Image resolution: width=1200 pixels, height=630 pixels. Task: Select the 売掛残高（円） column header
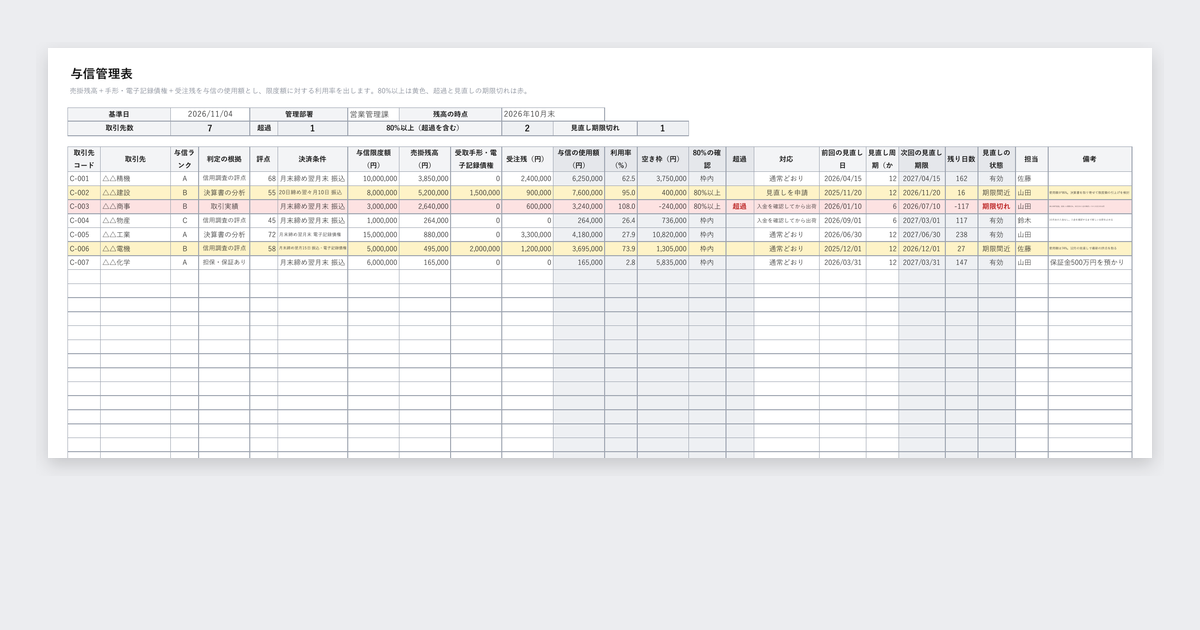pos(425,159)
